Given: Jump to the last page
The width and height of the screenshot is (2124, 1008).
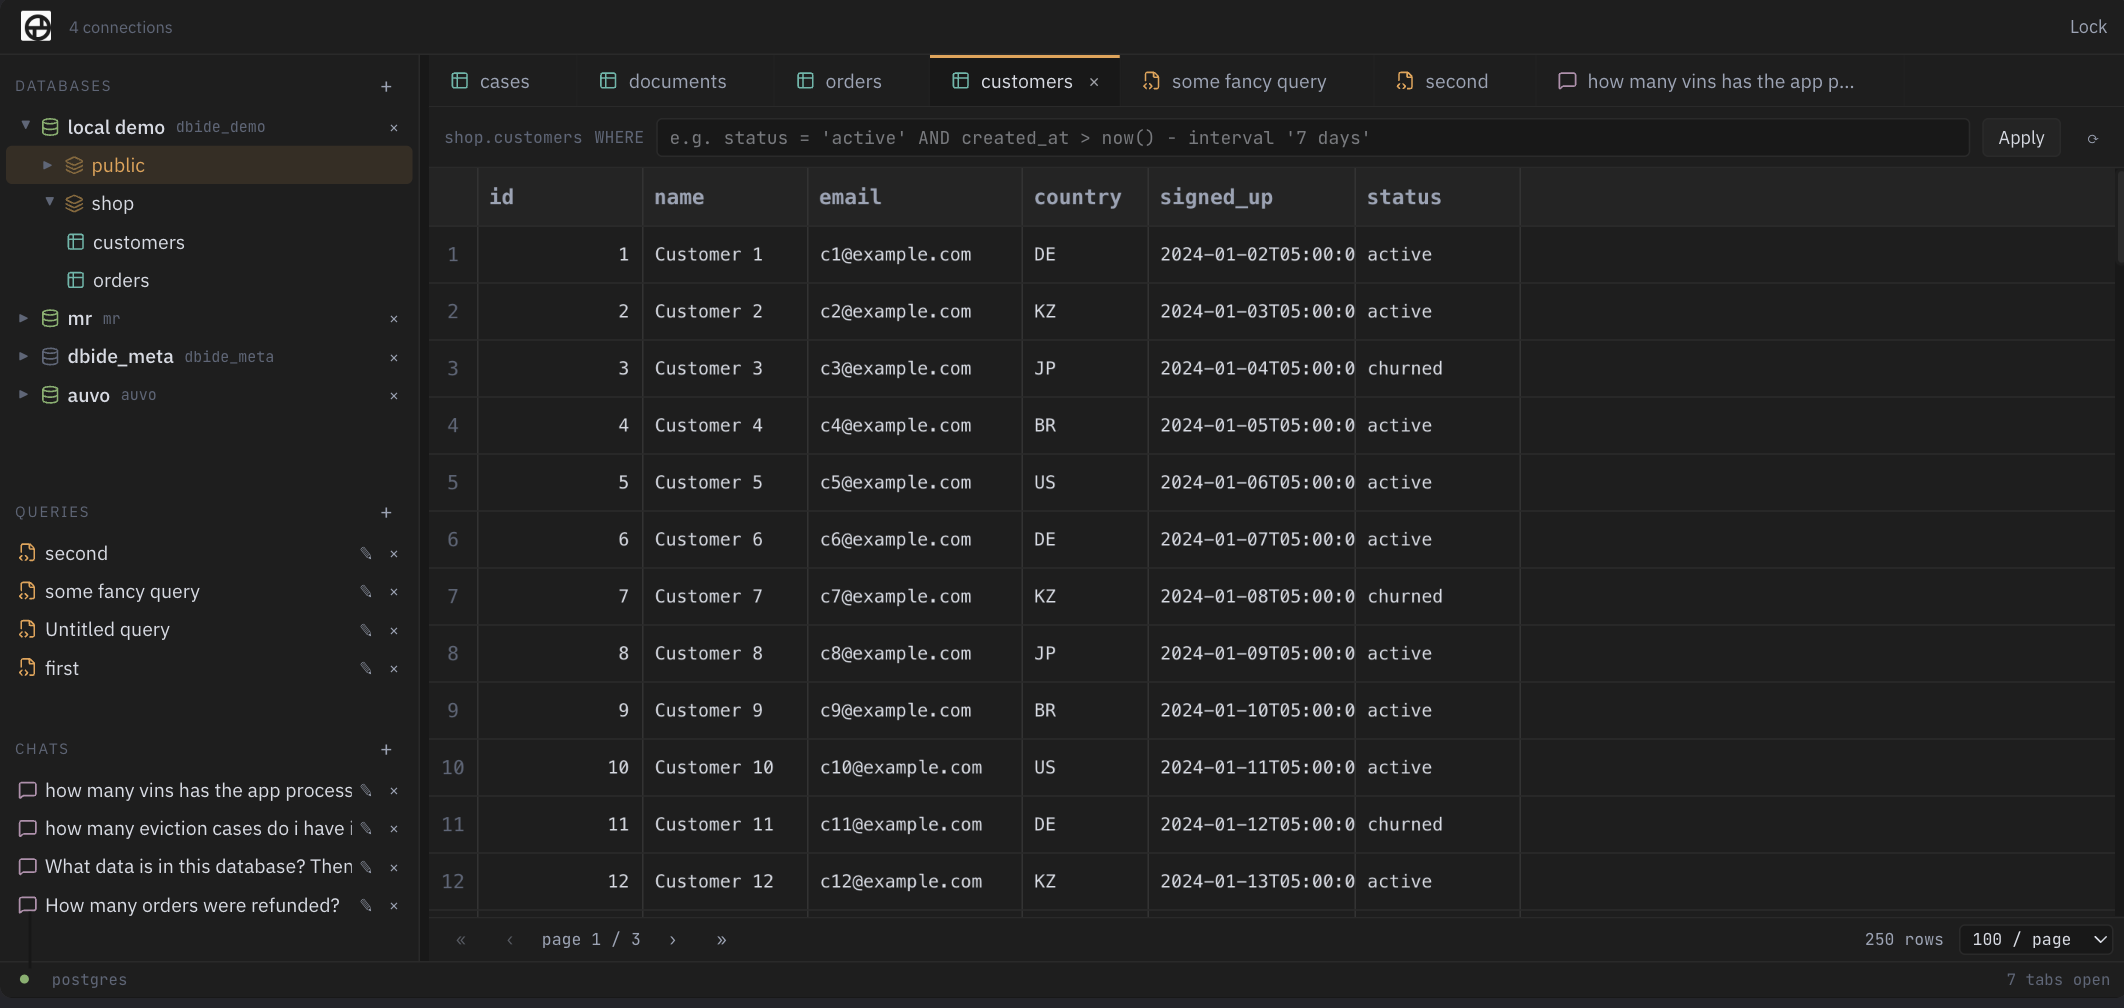Looking at the screenshot, I should click(721, 940).
